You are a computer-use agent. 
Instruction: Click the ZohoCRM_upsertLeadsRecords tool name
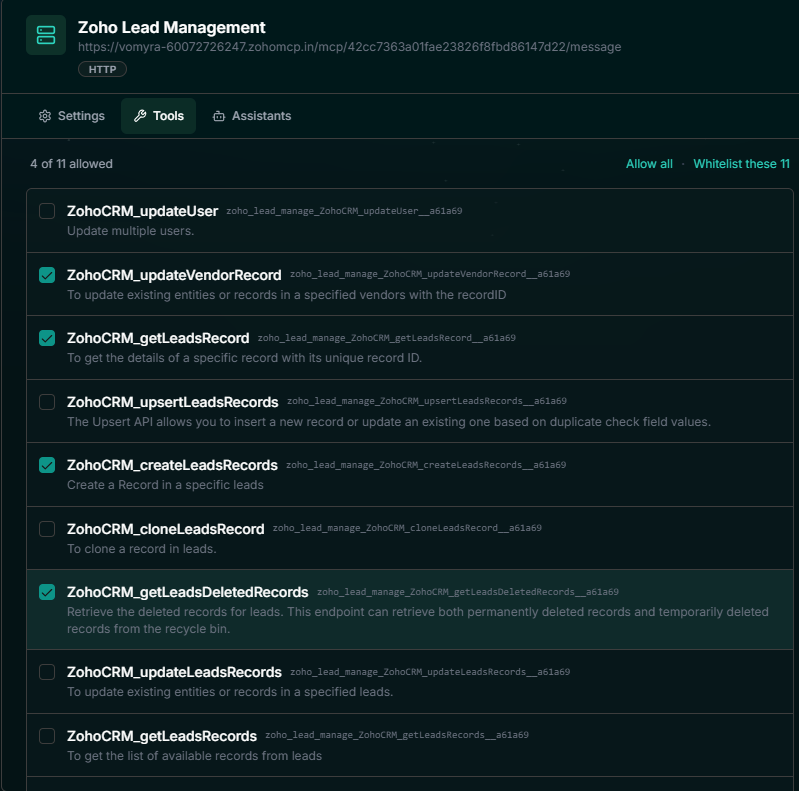[x=173, y=402]
